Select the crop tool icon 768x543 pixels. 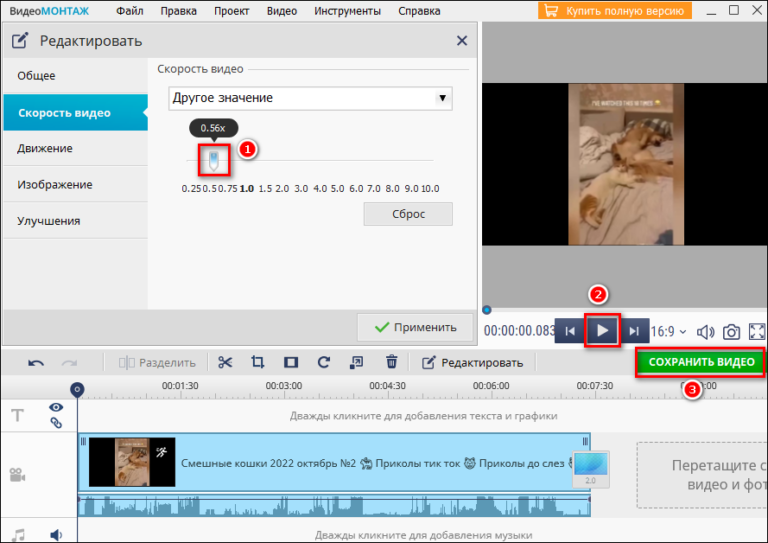pos(257,362)
